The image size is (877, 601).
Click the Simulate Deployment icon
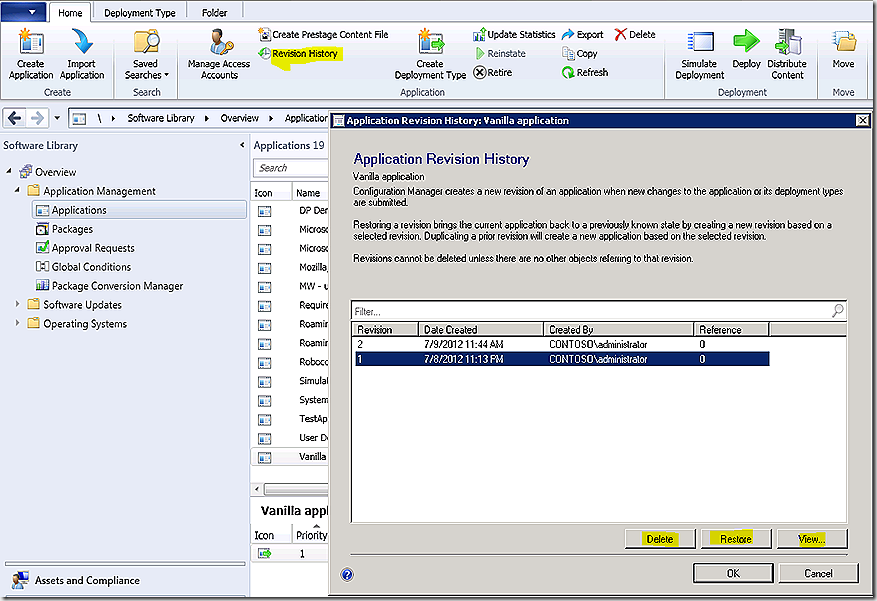[700, 42]
